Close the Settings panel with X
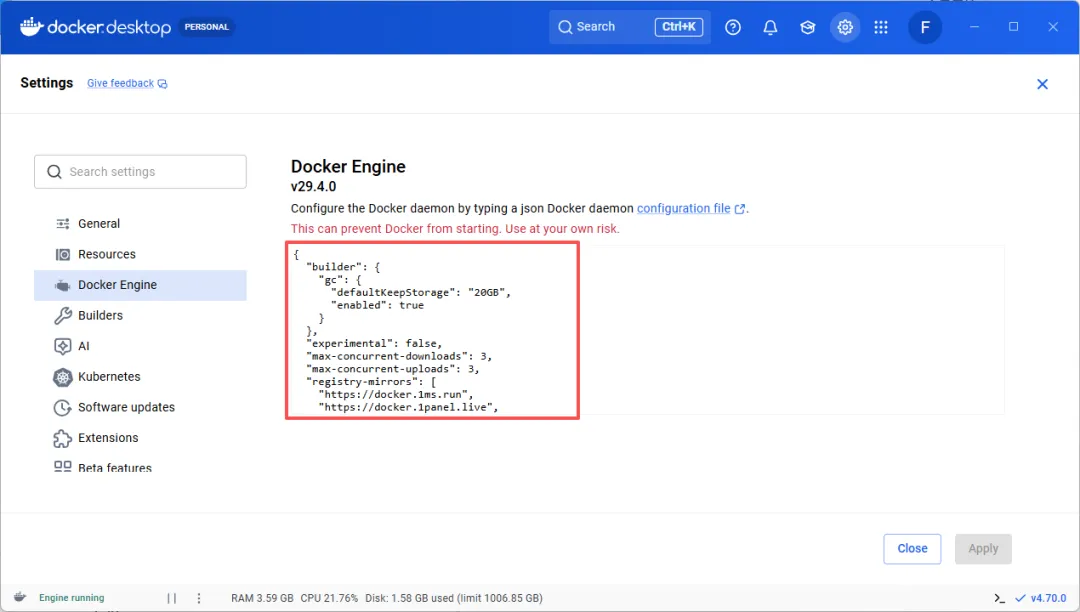 1042,84
